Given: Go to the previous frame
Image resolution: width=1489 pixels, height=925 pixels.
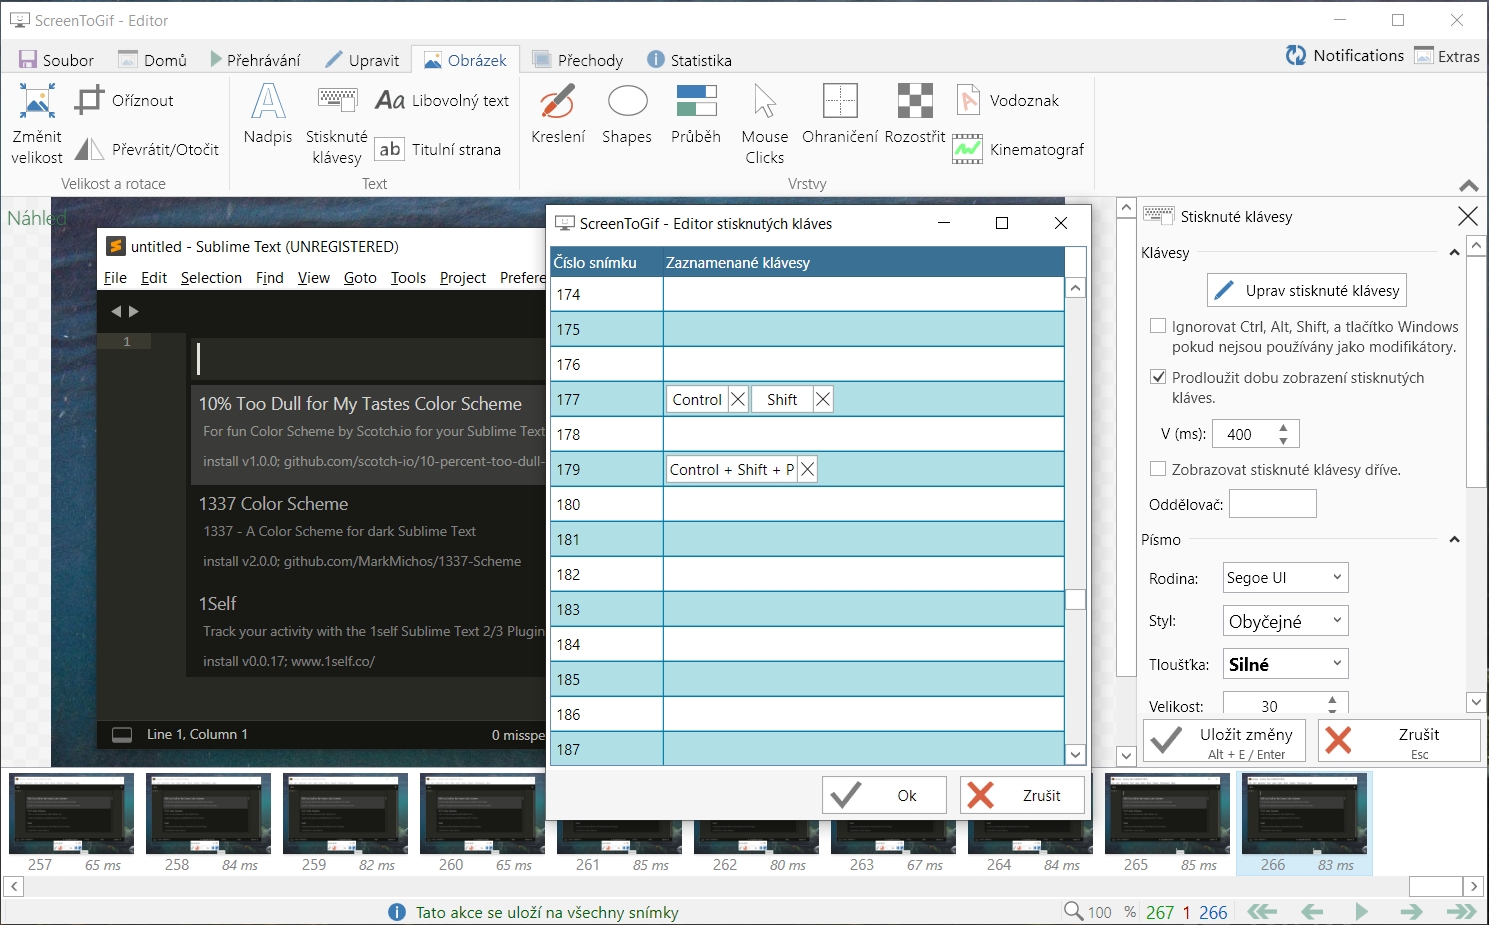Looking at the screenshot, I should [x=1312, y=911].
